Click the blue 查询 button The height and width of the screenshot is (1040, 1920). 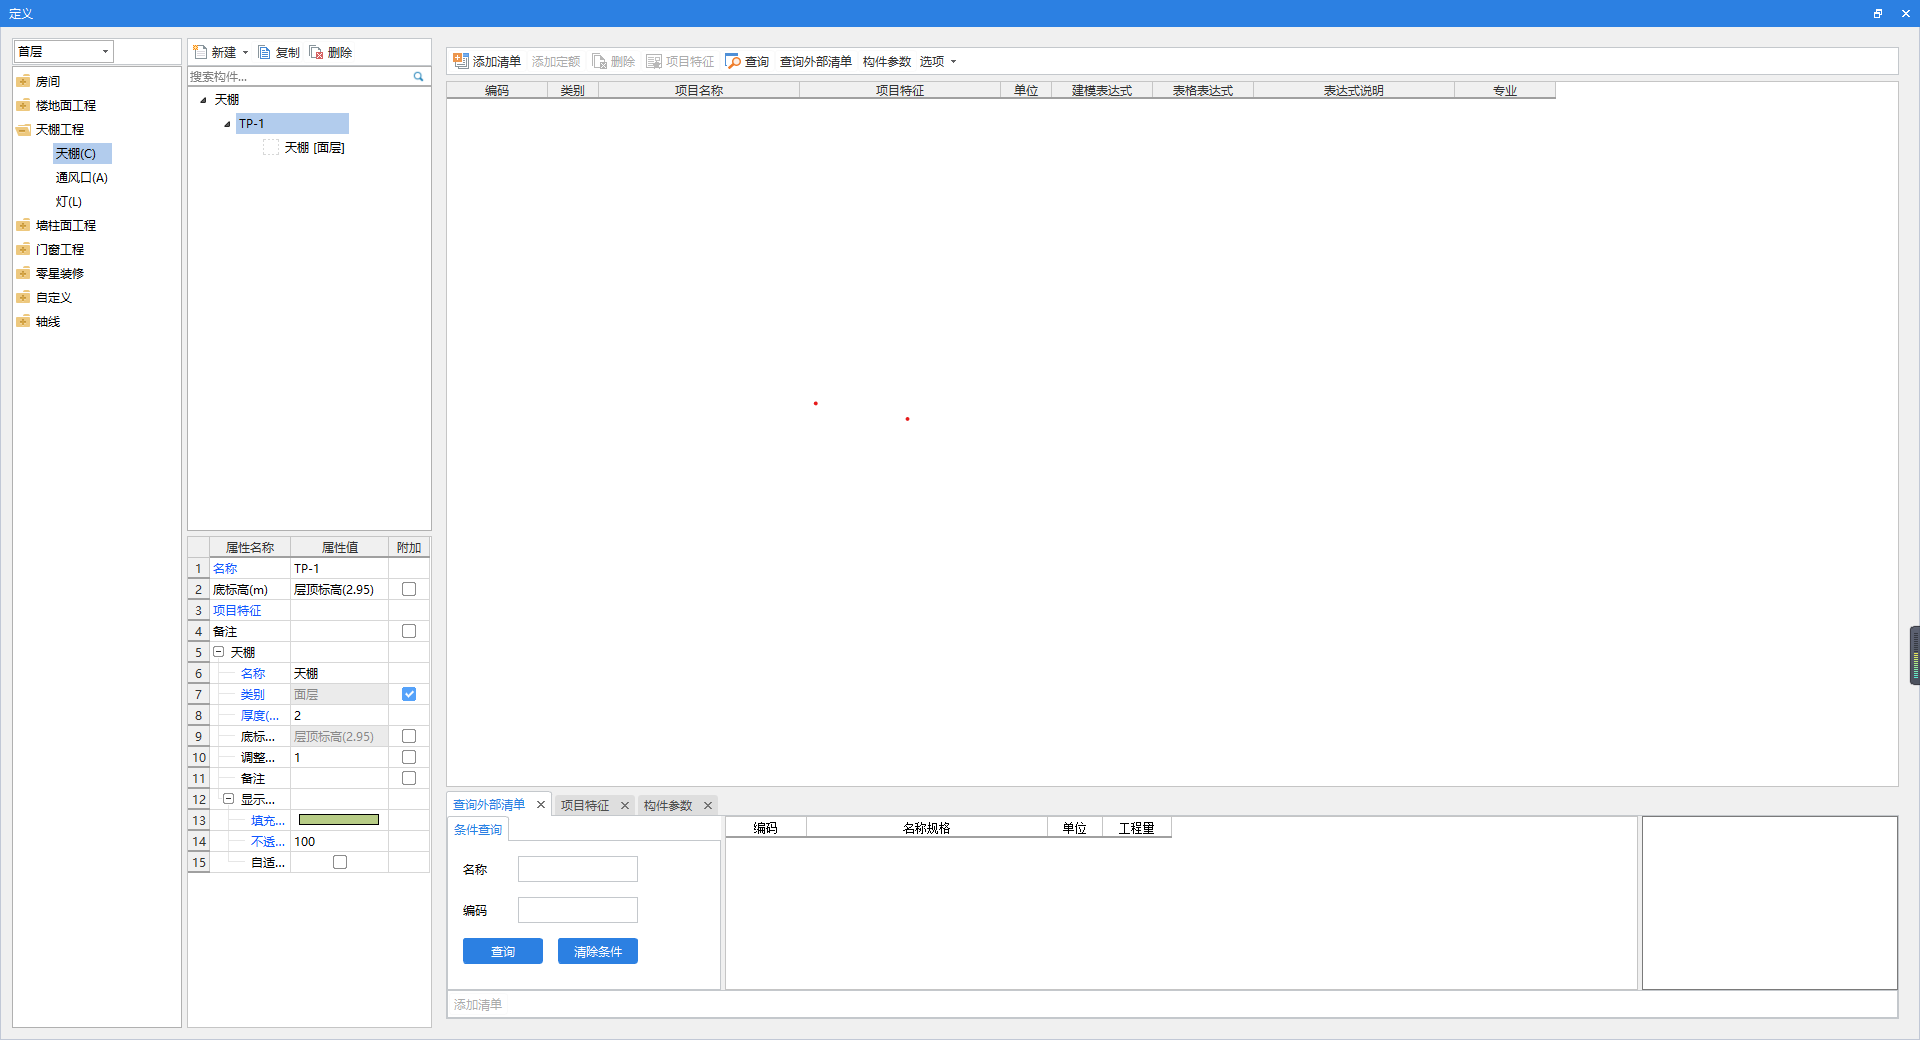point(503,951)
